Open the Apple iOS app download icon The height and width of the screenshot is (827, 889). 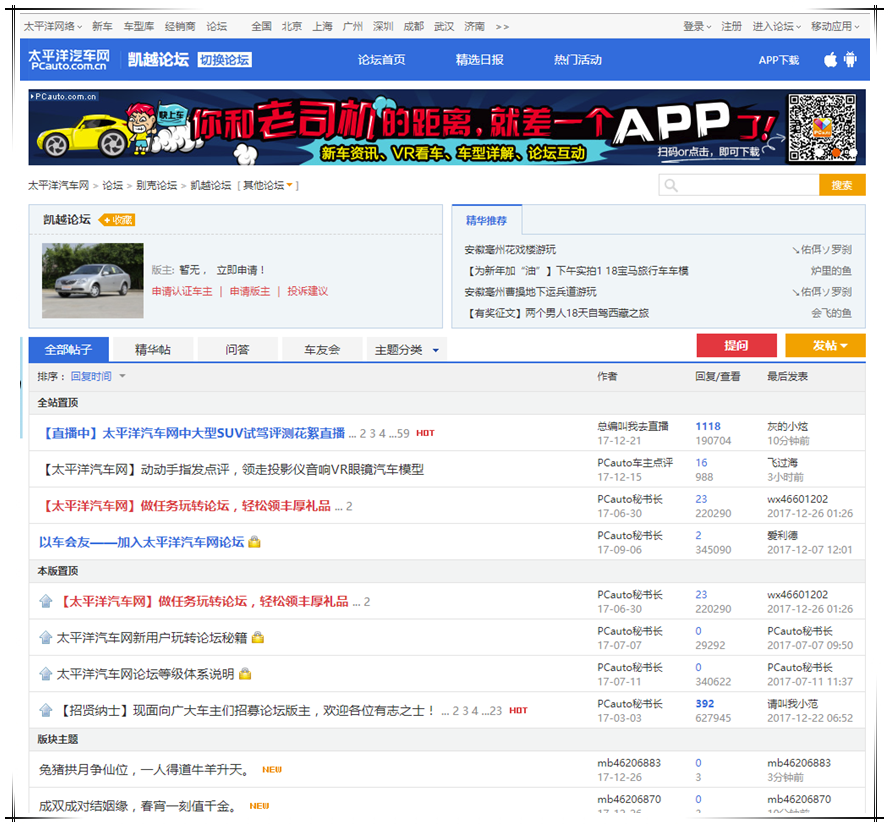(x=830, y=60)
